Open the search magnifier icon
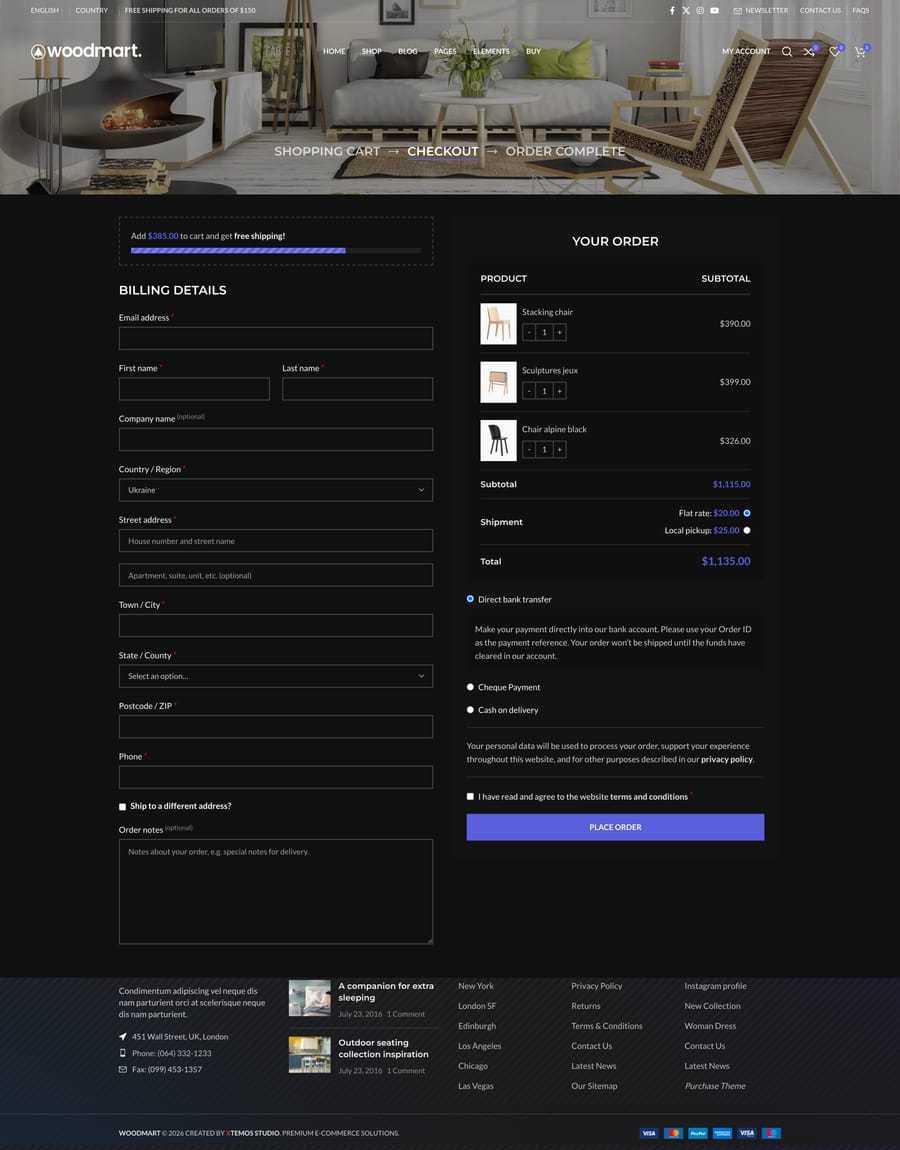The width and height of the screenshot is (900, 1150). (786, 51)
